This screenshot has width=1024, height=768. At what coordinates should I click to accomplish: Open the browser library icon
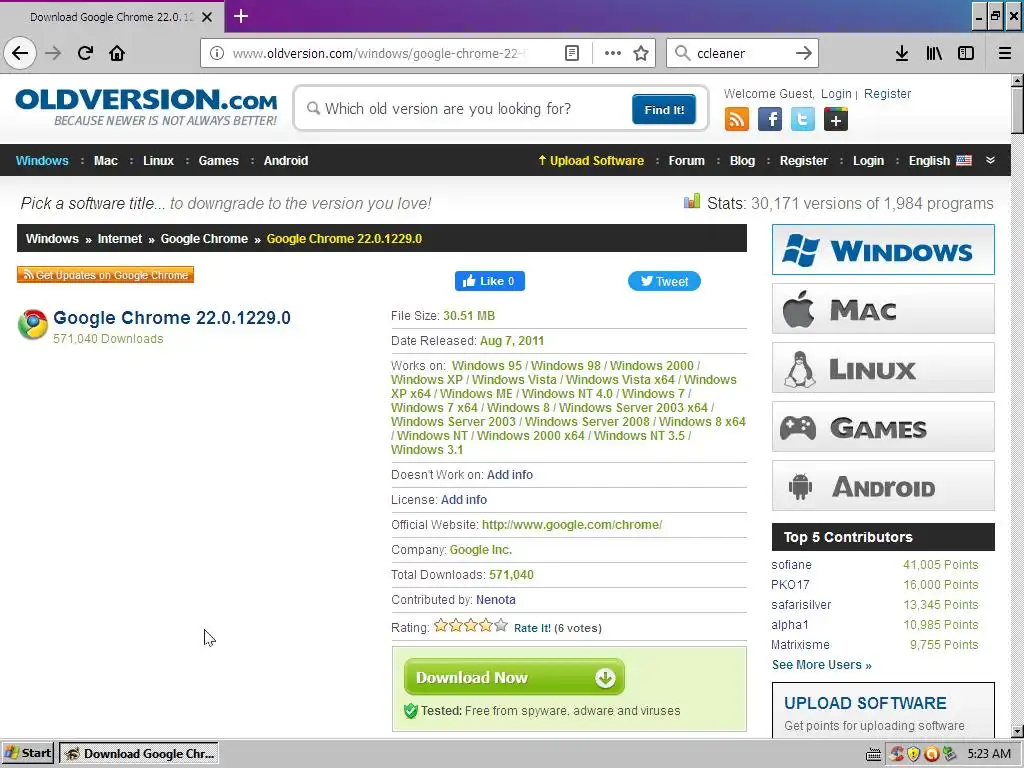coord(934,53)
